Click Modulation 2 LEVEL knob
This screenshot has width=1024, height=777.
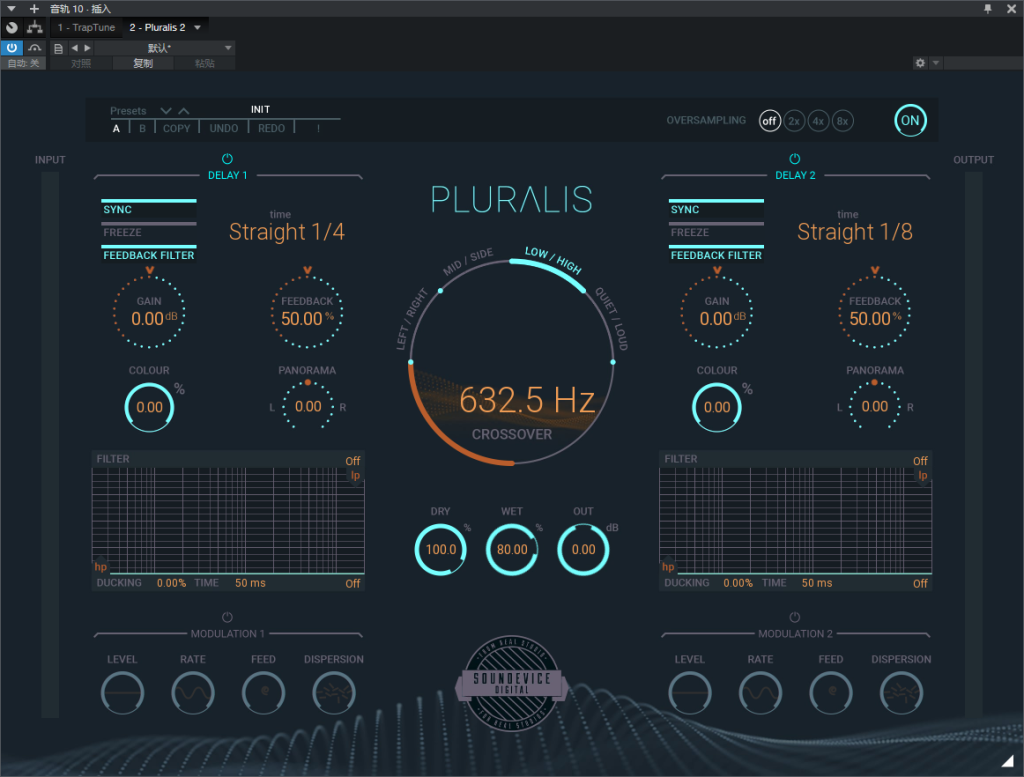pyautogui.click(x=690, y=693)
